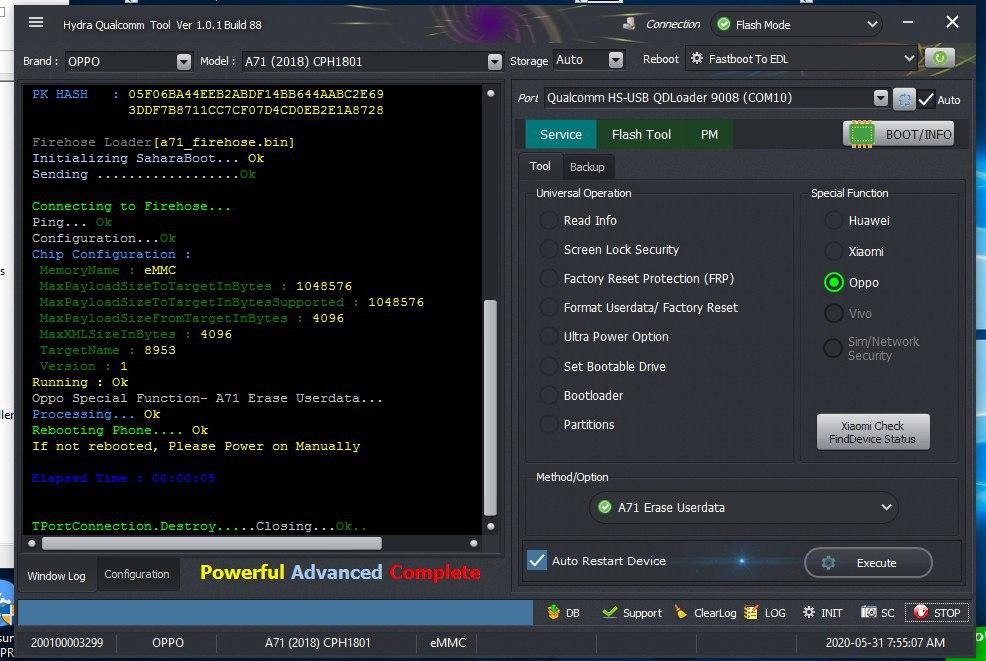The height and width of the screenshot is (661, 986).
Task: Click TPortConnection.Destroy log line
Action: pyautogui.click(x=199, y=526)
